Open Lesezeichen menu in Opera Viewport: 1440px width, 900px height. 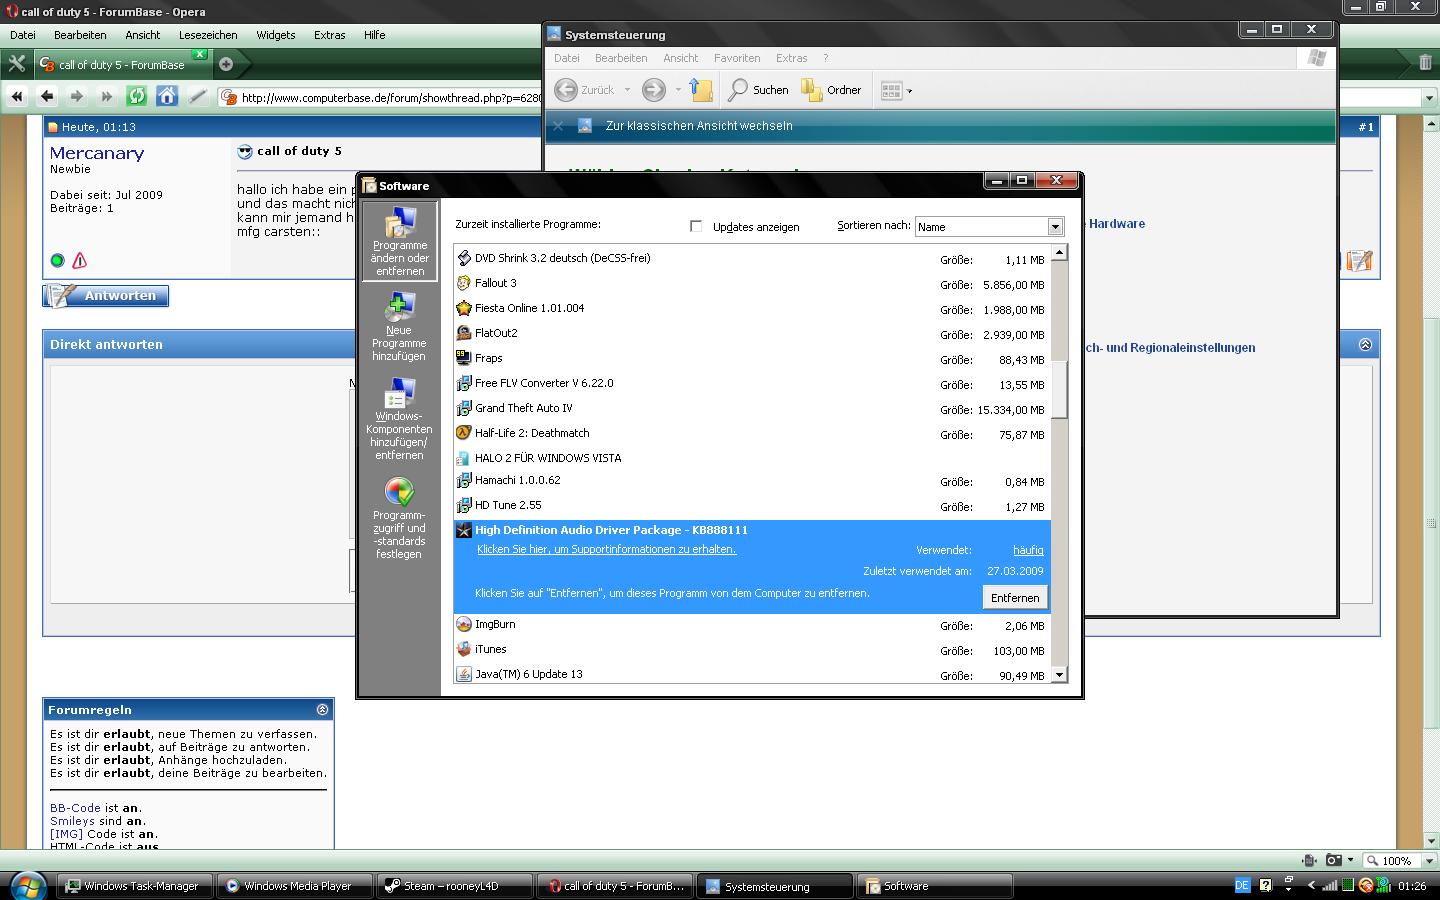click(x=208, y=35)
